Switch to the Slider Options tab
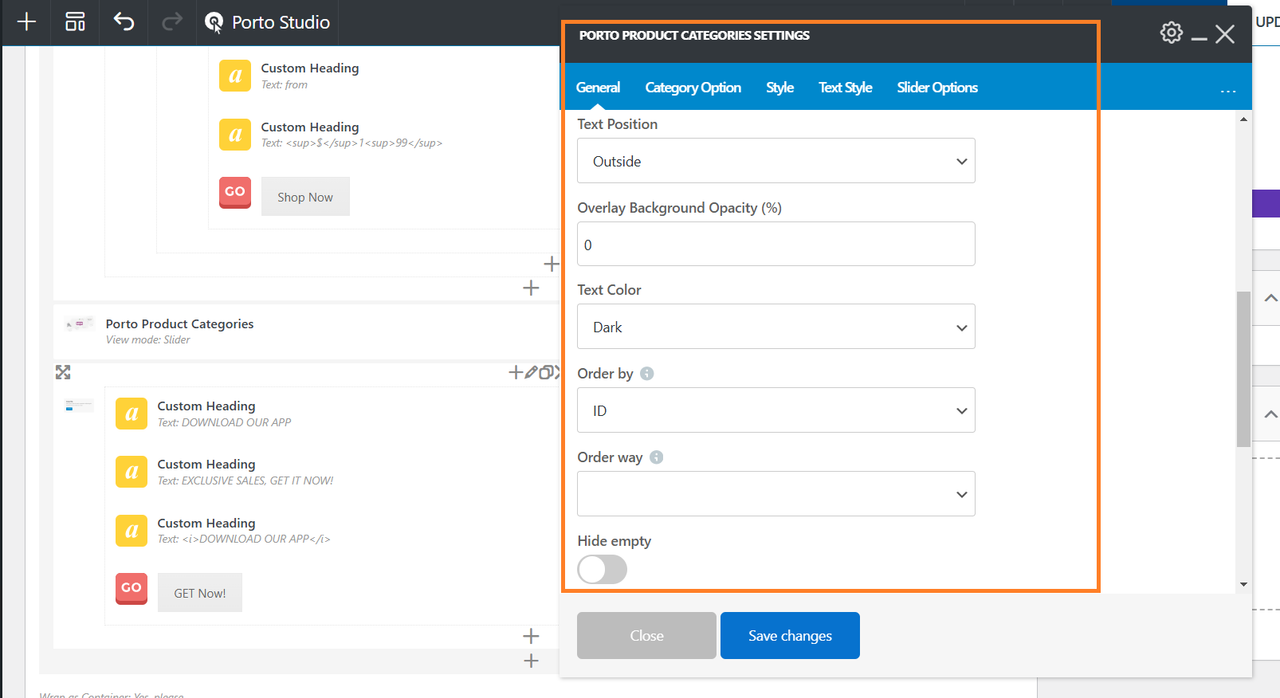The image size is (1280, 698). pyautogui.click(x=937, y=87)
